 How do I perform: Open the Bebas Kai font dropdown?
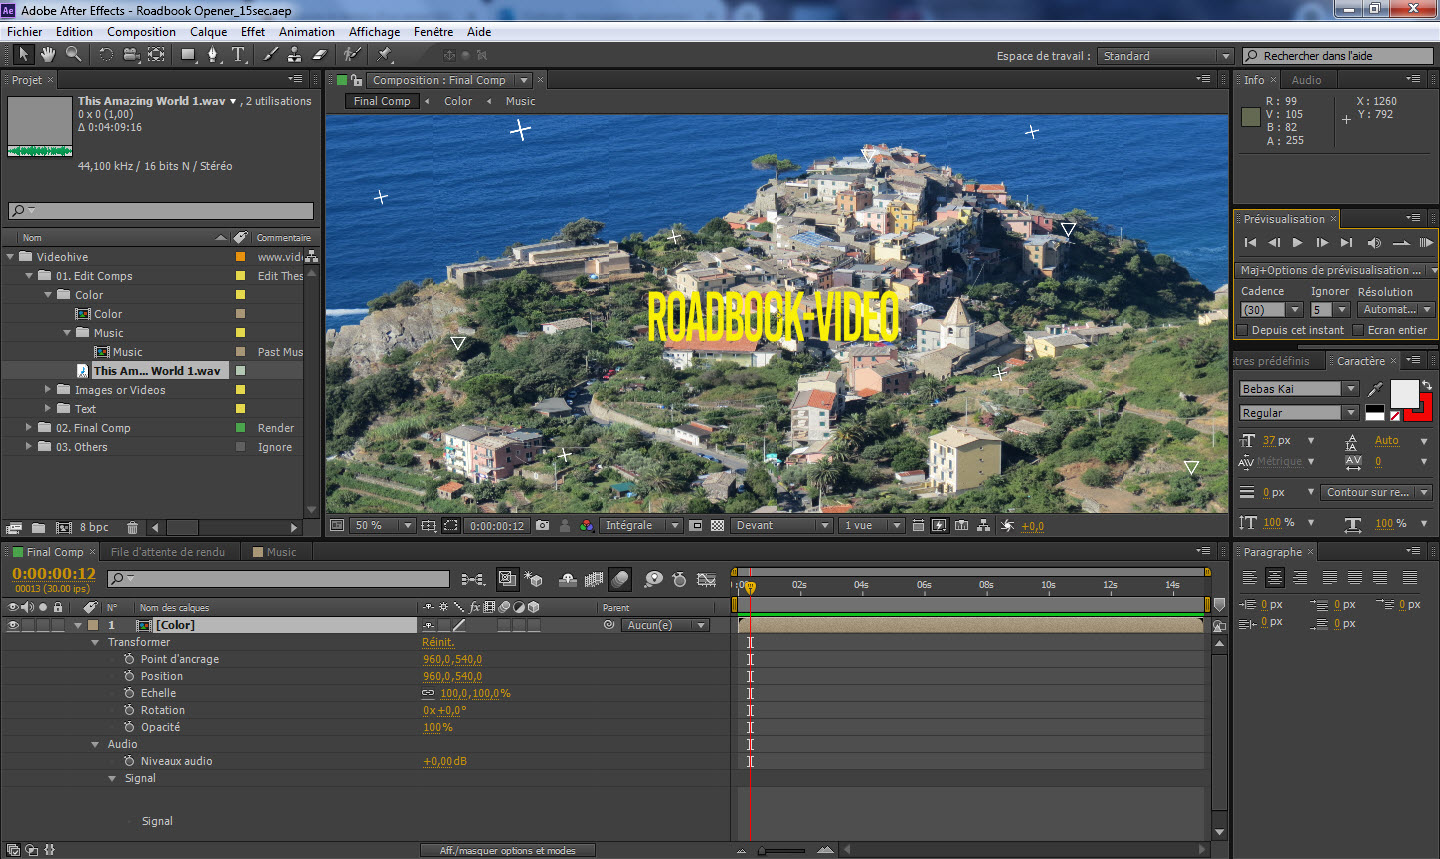pyautogui.click(x=1351, y=389)
